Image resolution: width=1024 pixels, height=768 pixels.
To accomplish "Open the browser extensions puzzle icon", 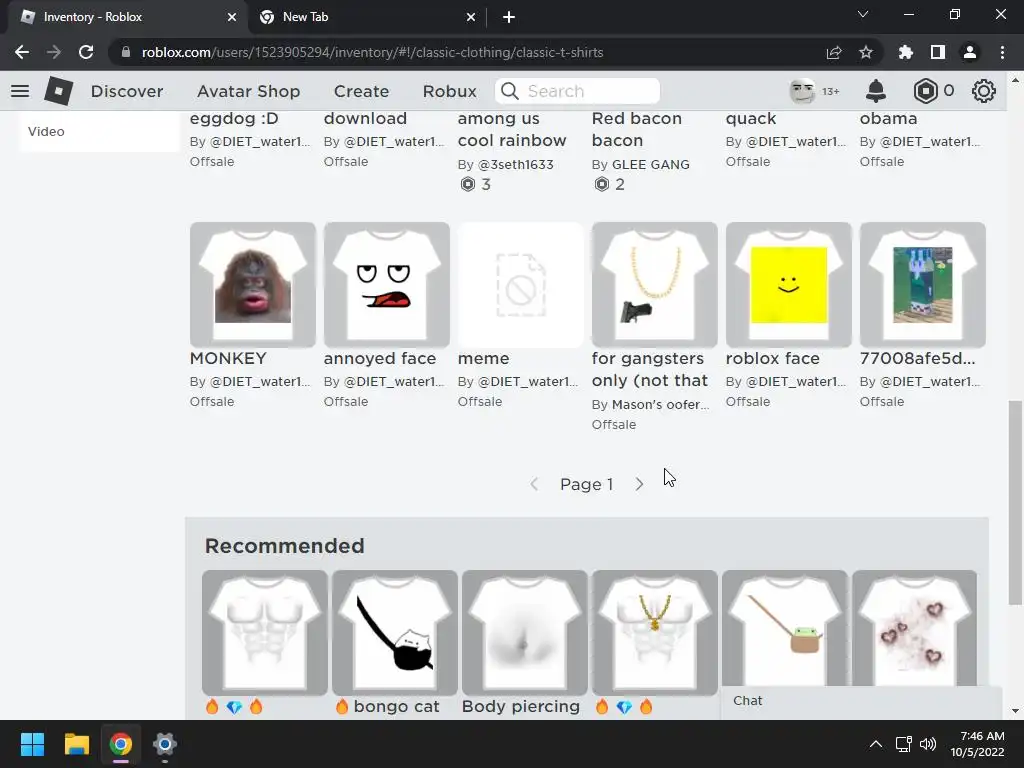I will (905, 52).
